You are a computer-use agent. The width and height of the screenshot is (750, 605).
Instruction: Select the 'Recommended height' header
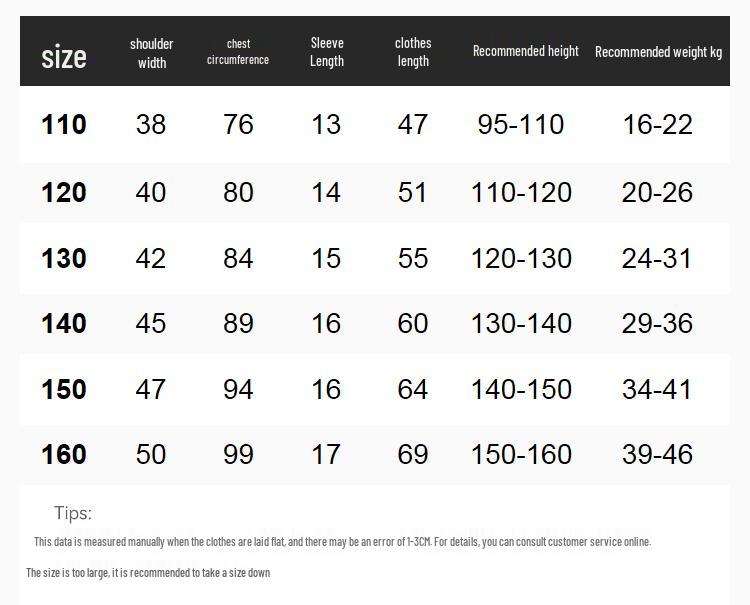tap(526, 51)
